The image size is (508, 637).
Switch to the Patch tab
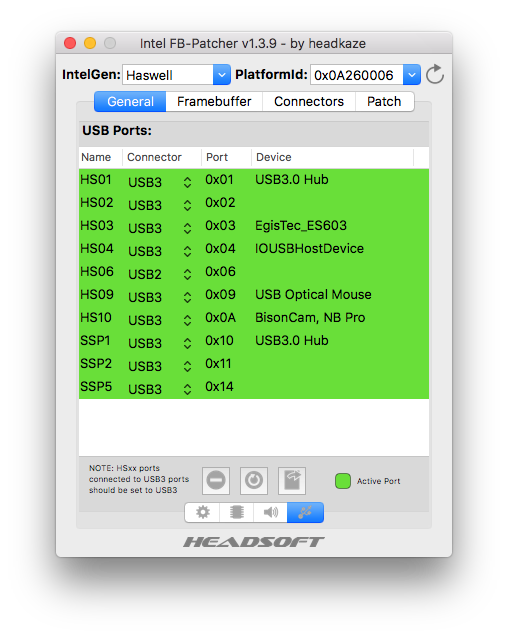[x=384, y=102]
